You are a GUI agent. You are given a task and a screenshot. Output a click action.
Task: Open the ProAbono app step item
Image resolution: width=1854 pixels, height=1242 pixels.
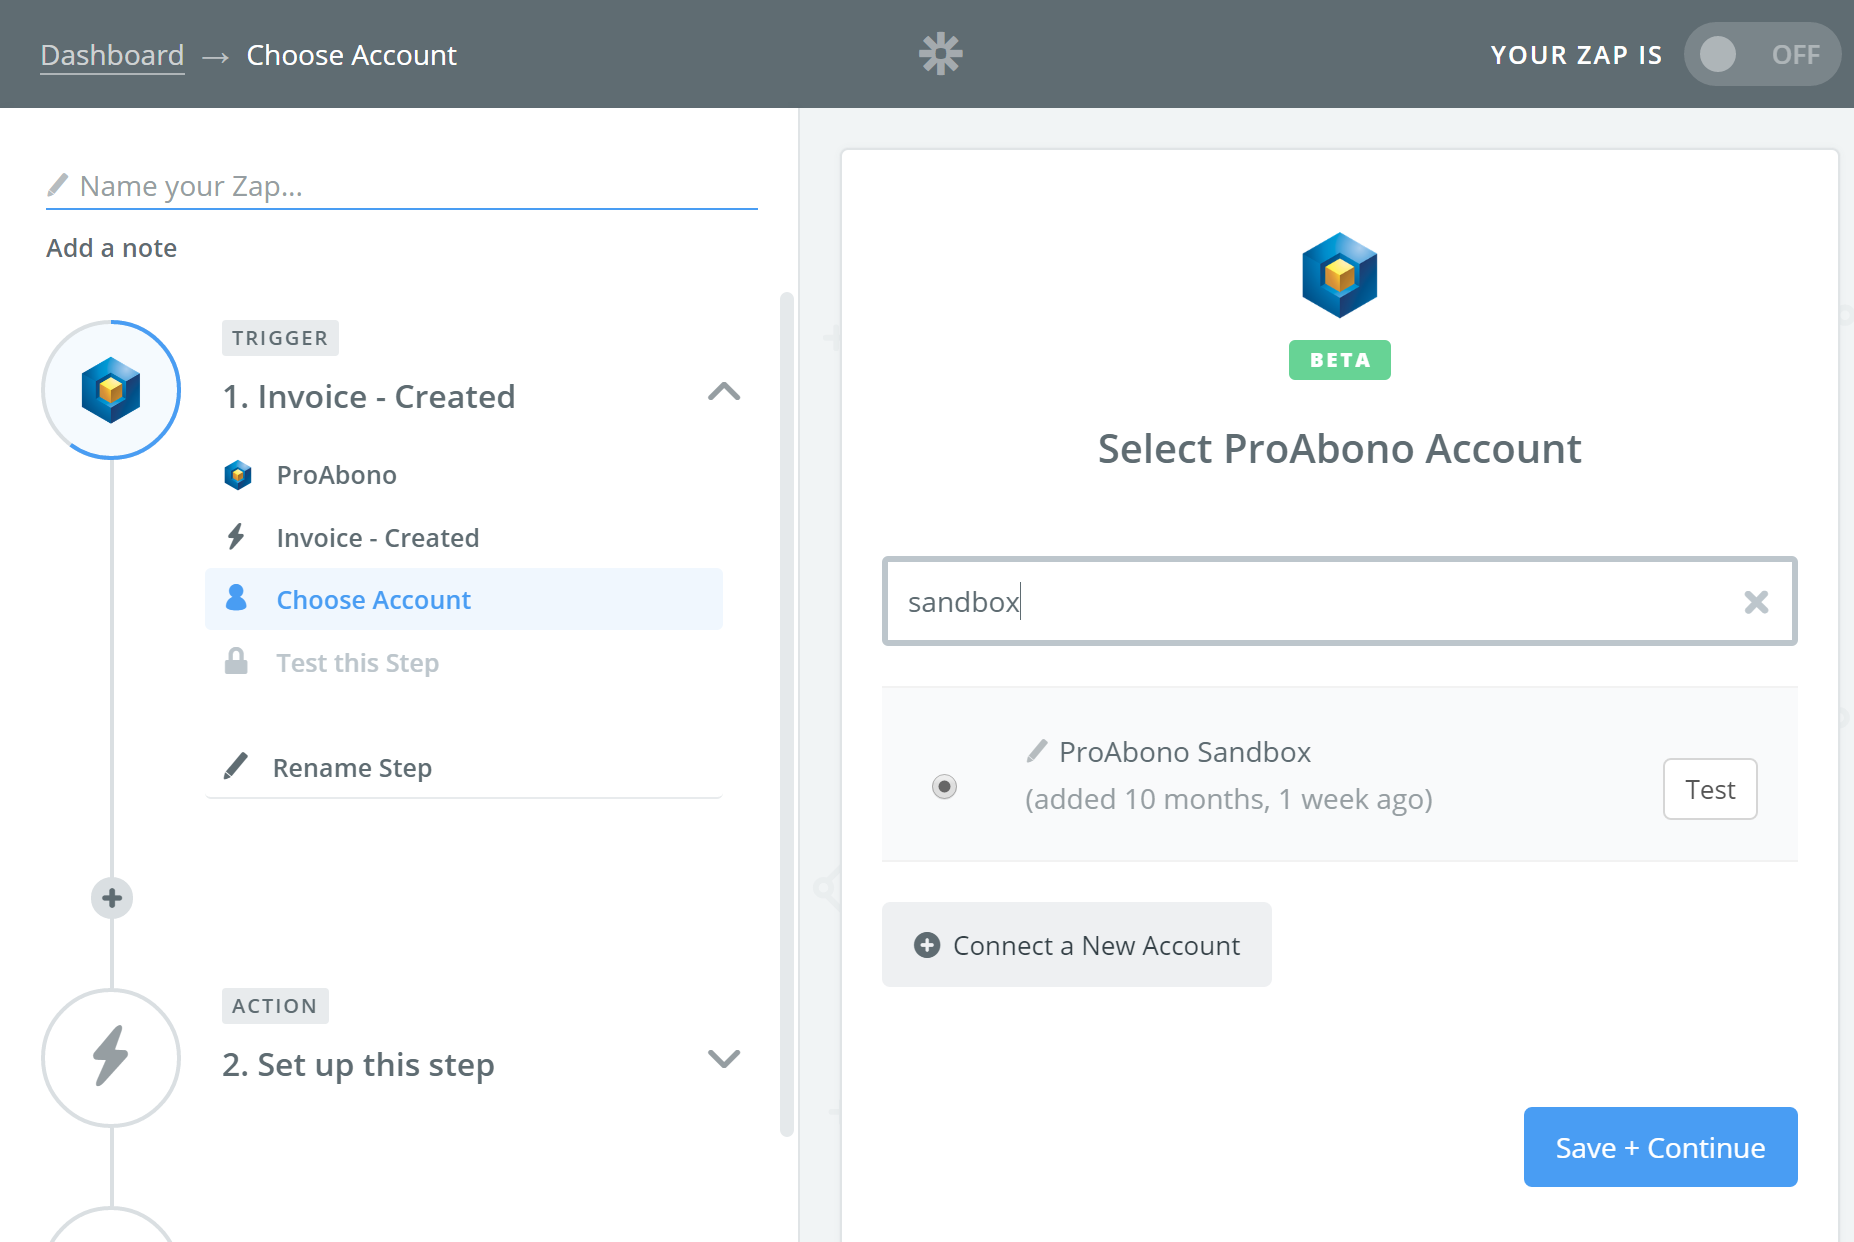[x=464, y=475]
